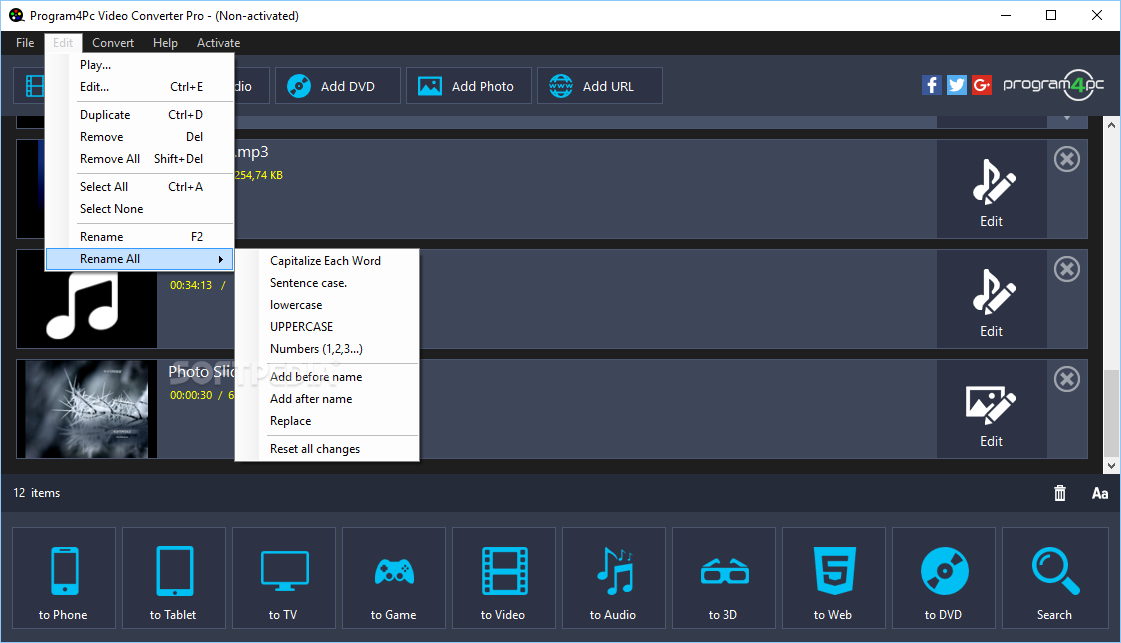This screenshot has width=1121, height=643.
Task: Open the Convert menu
Action: pyautogui.click(x=113, y=43)
